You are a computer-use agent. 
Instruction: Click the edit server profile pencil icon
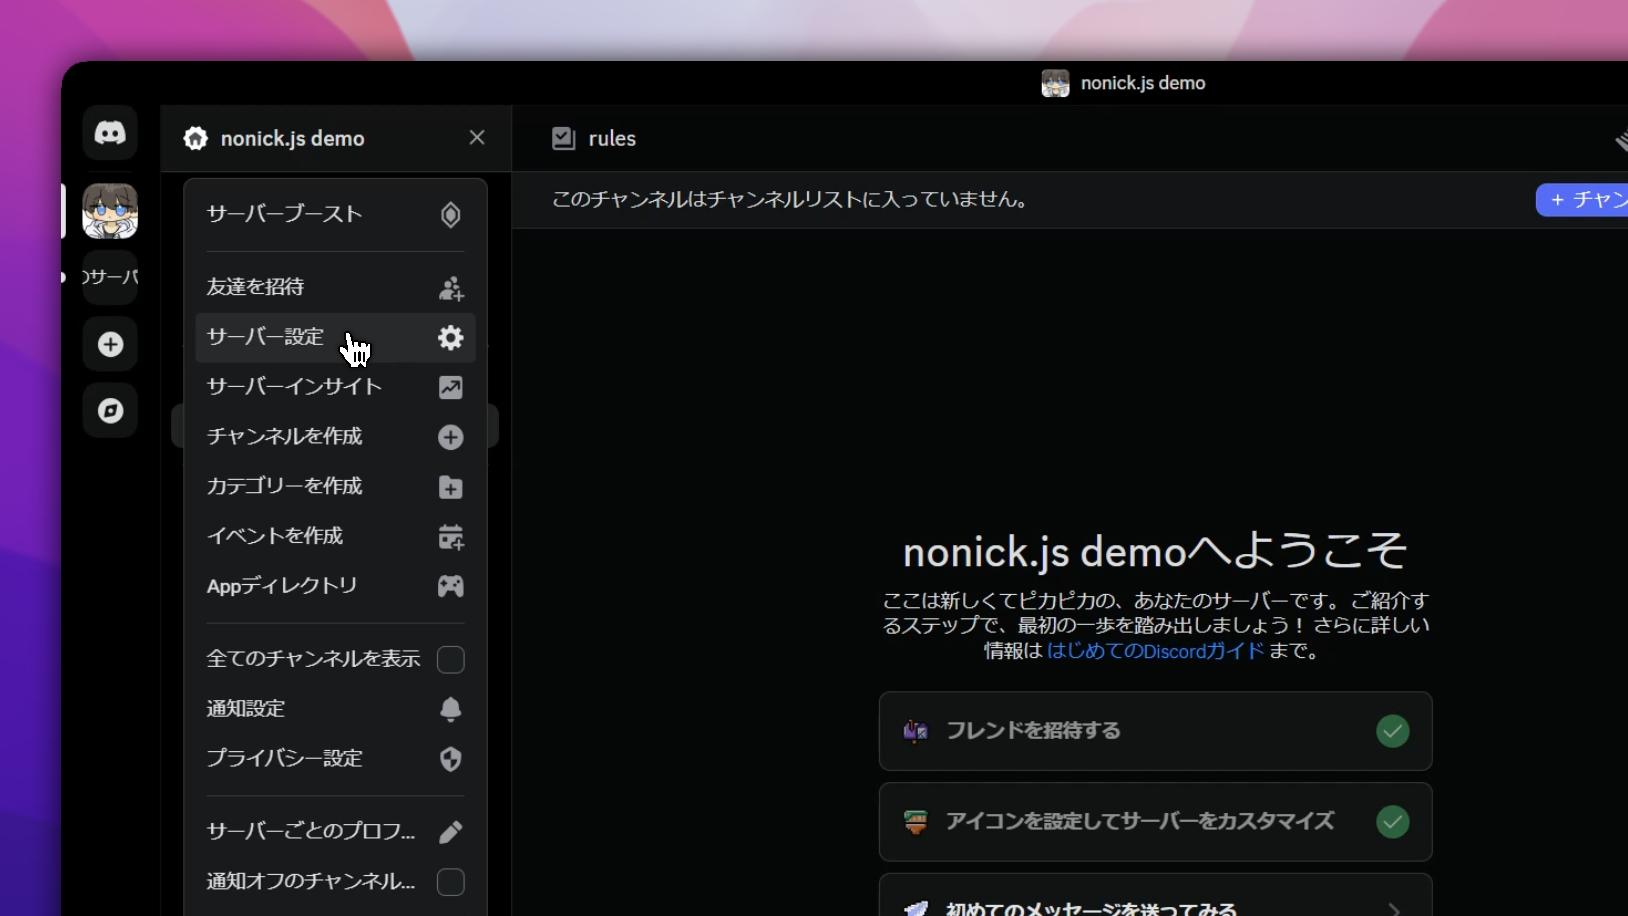tap(451, 832)
